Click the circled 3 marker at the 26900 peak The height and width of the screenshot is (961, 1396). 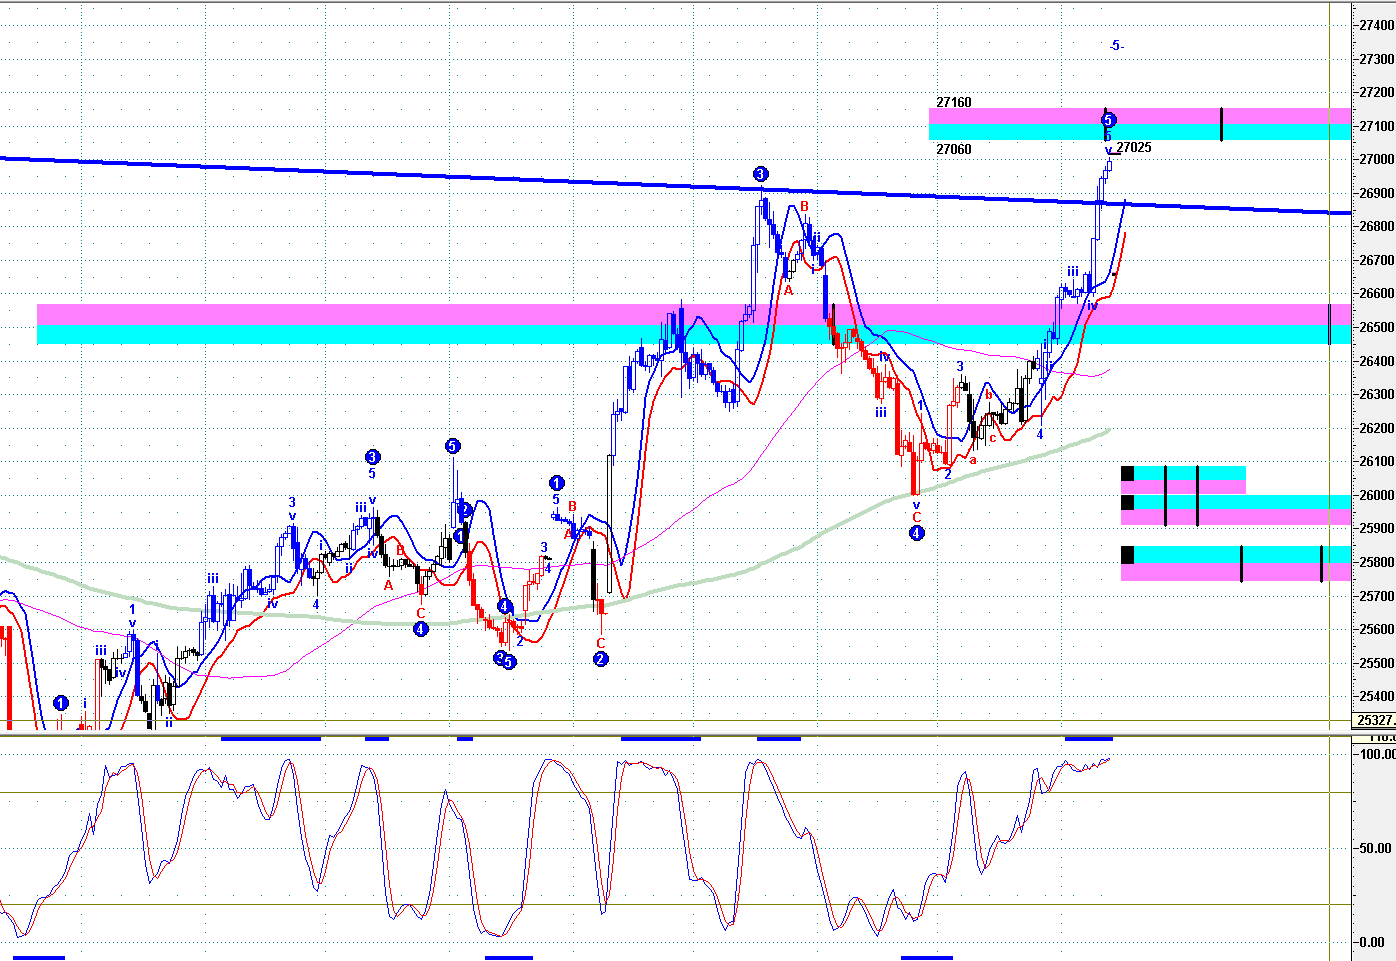tap(760, 174)
